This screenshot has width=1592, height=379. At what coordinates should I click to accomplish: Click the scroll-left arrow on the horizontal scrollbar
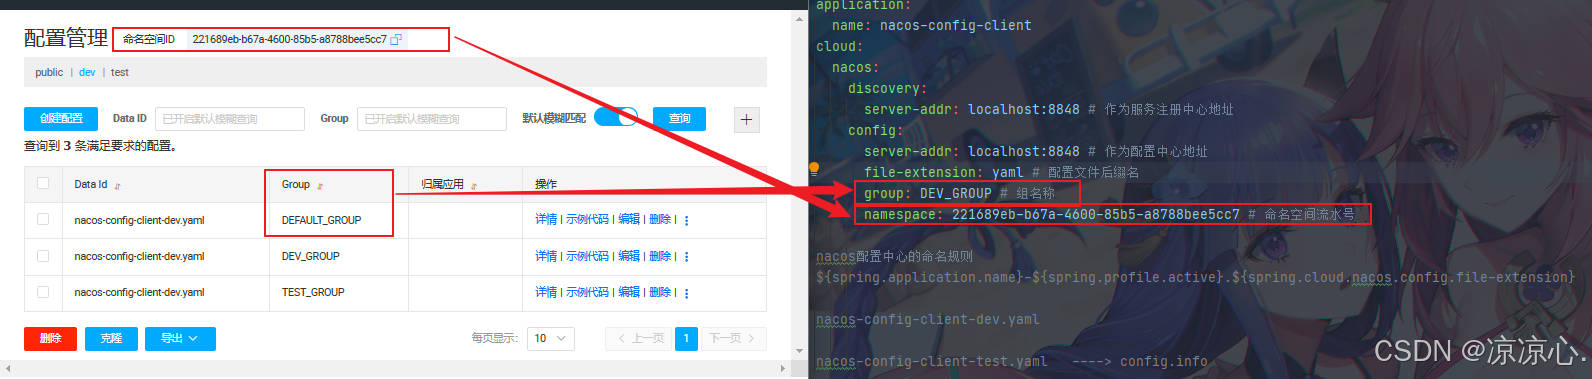pyautogui.click(x=8, y=369)
